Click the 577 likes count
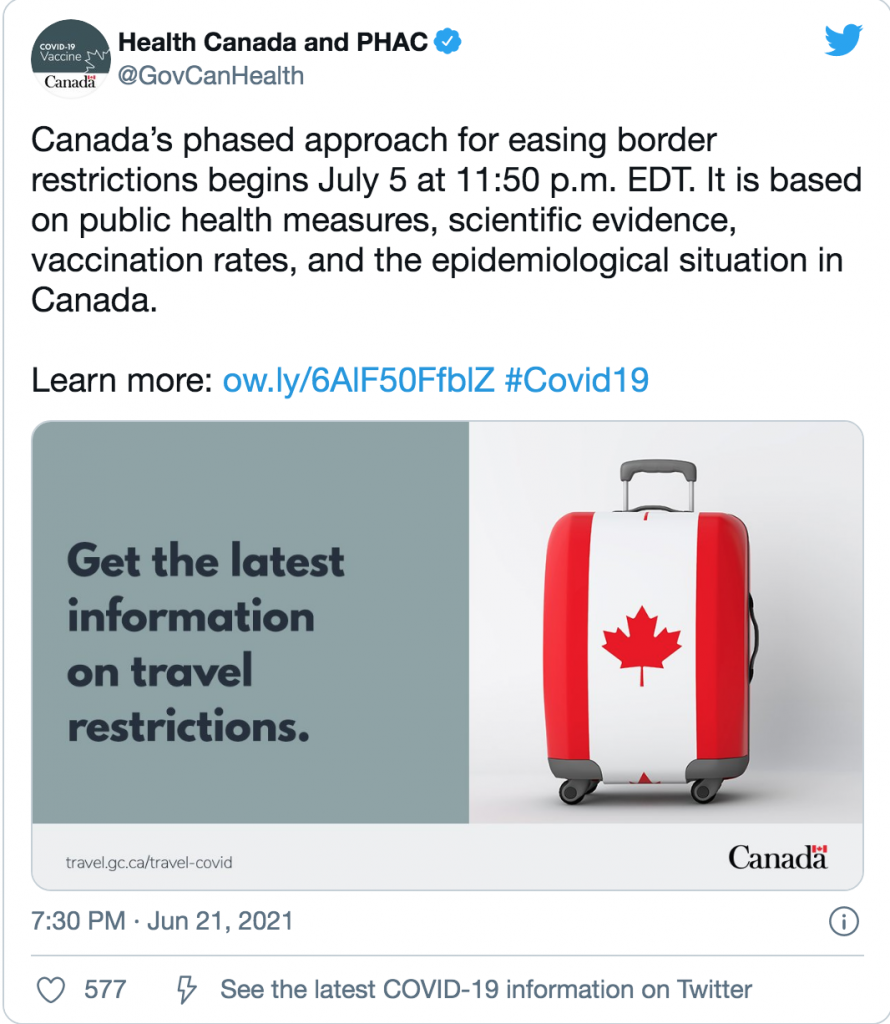 tap(105, 989)
